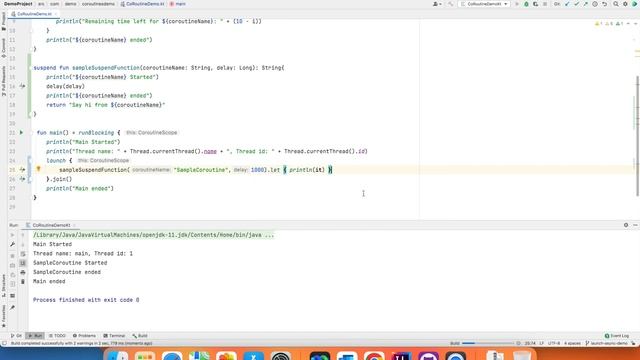Open the Favorites tool window from the left stripe
This screenshot has width=640, height=360.
coord(4,317)
